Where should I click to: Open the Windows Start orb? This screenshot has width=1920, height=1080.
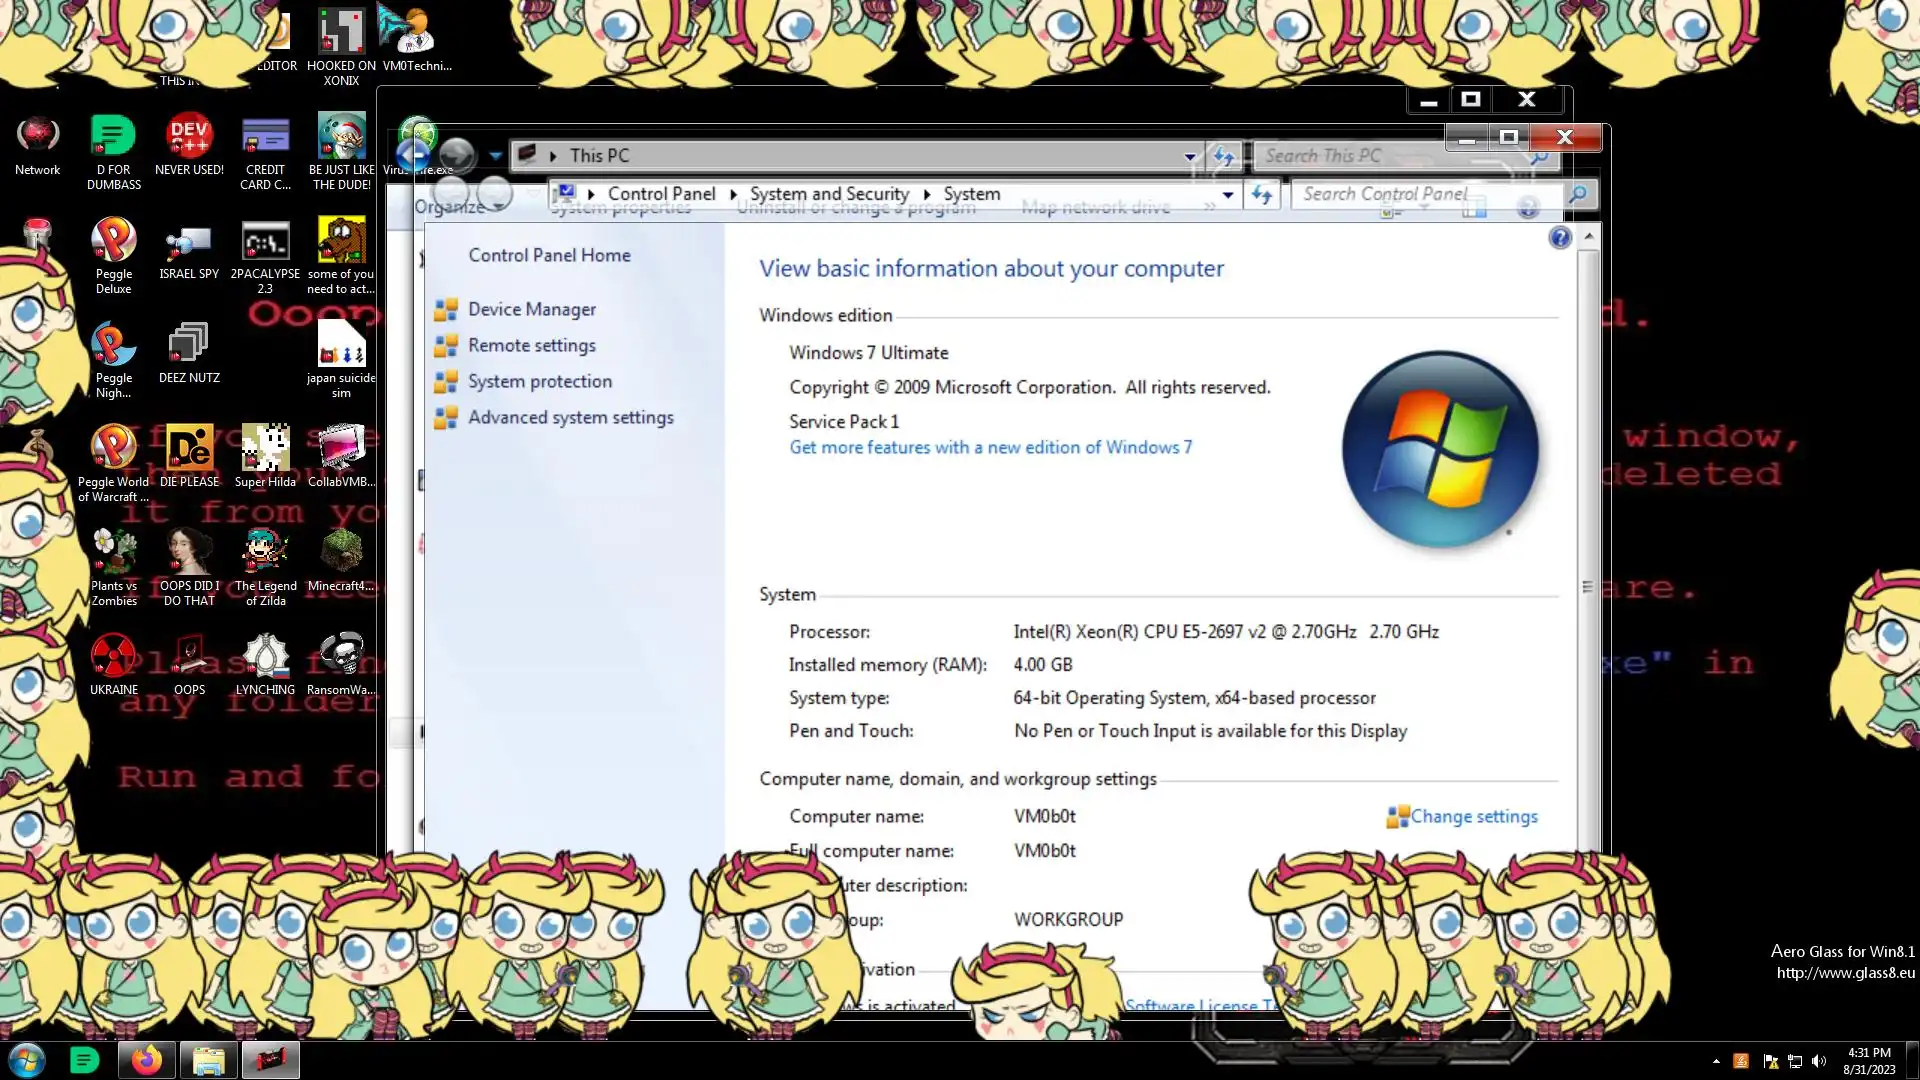[x=27, y=1060]
